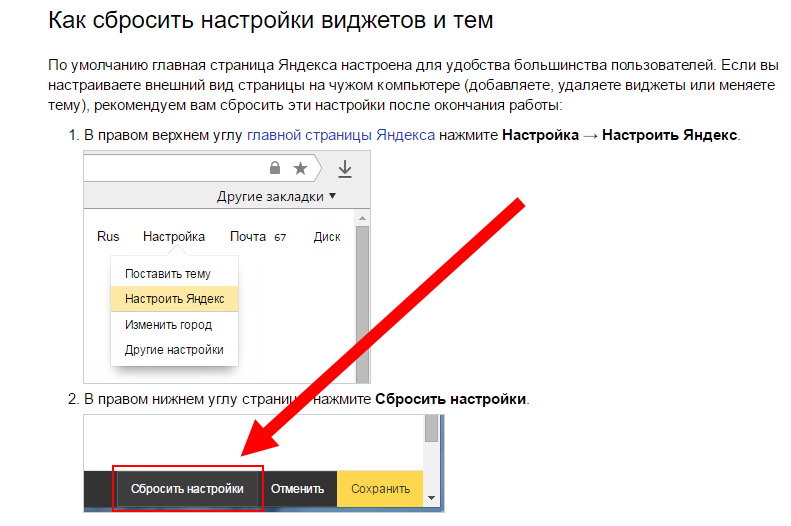This screenshot has width=791, height=526.
Task: Click scrollbar down arrow next to Сохранить
Action: [432, 497]
